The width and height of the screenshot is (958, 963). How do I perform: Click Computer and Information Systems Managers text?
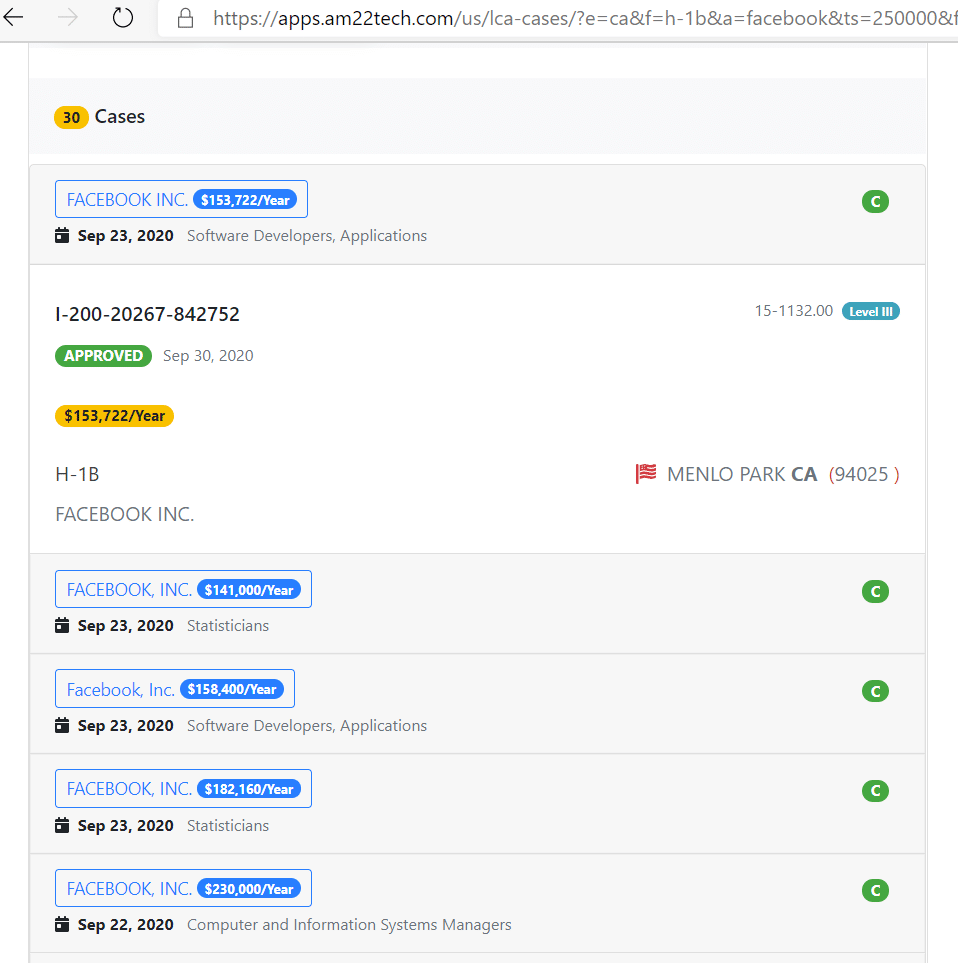coord(349,924)
